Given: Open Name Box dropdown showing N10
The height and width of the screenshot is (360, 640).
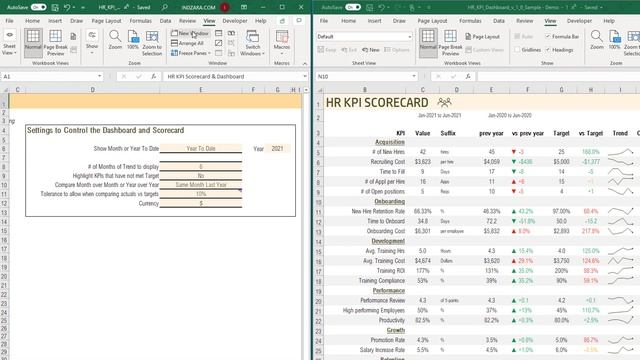Looking at the screenshot, I should (x=414, y=76).
